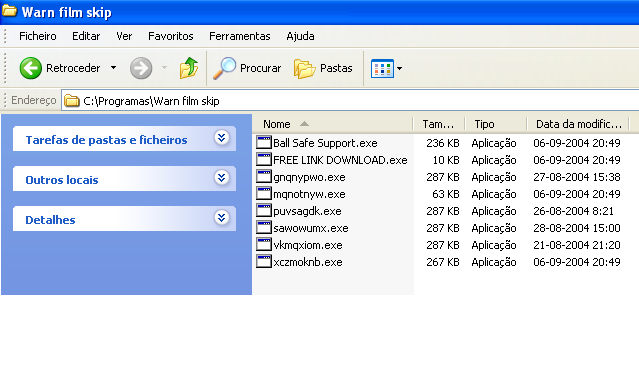Click the 63 KB size value
The width and height of the screenshot is (639, 384).
(x=446, y=194)
